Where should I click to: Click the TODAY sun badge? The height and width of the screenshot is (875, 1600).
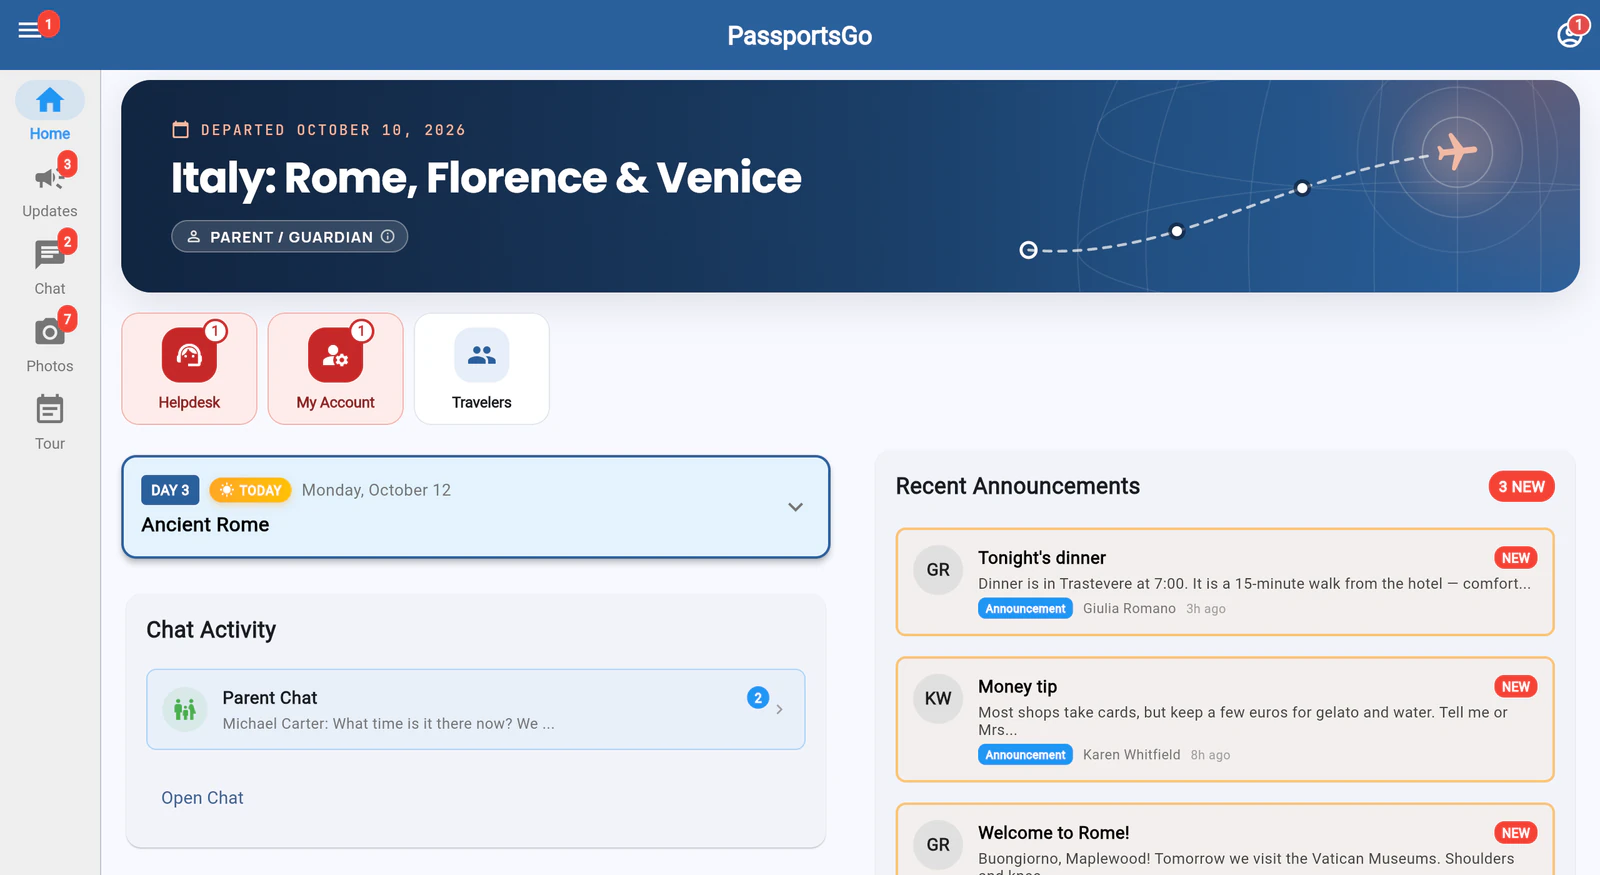coord(250,491)
